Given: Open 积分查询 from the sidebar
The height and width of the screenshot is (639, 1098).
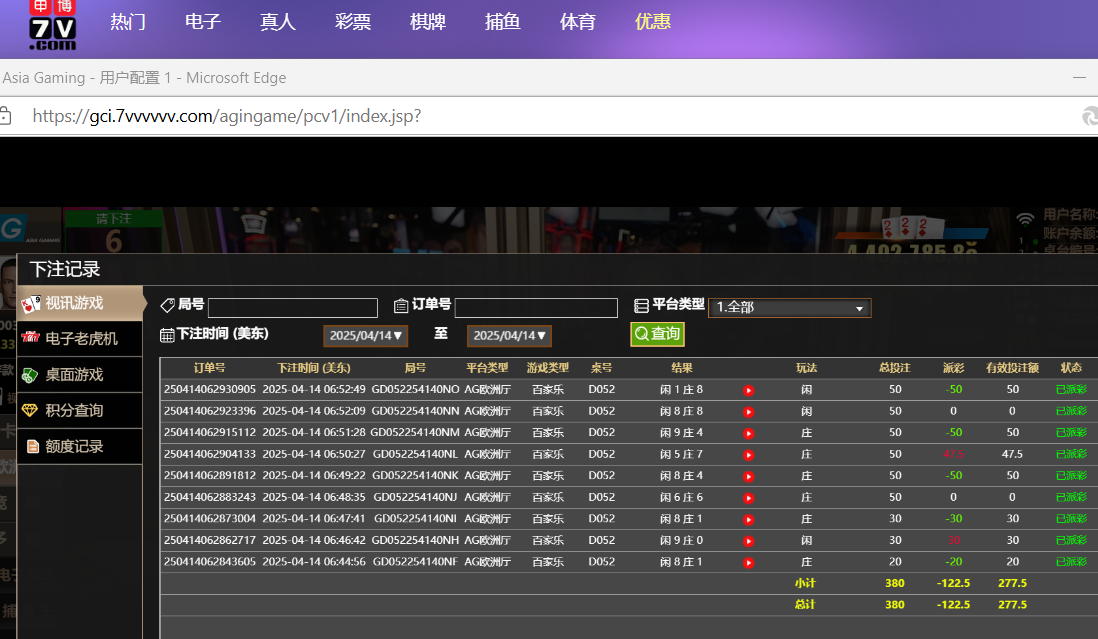Looking at the screenshot, I should click(74, 411).
